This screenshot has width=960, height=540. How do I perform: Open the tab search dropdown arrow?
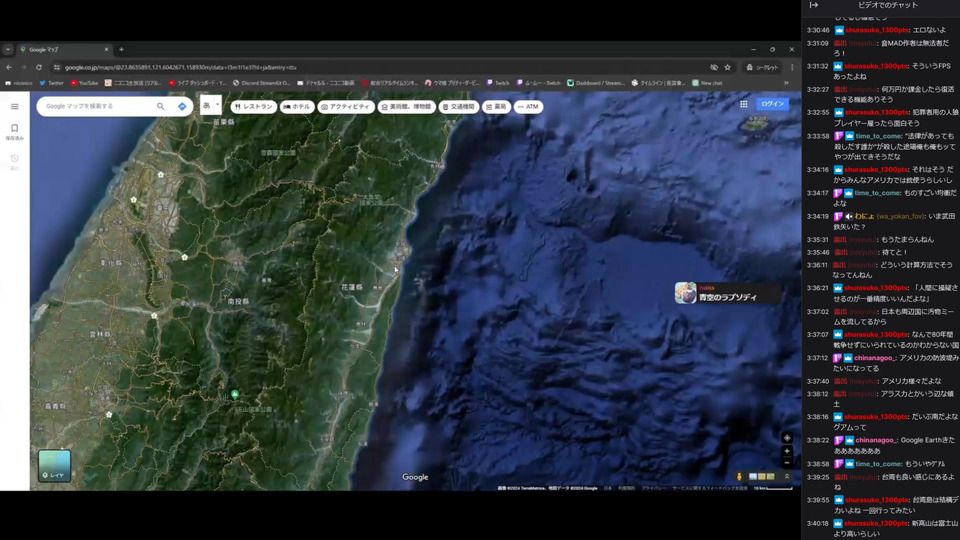7,50
